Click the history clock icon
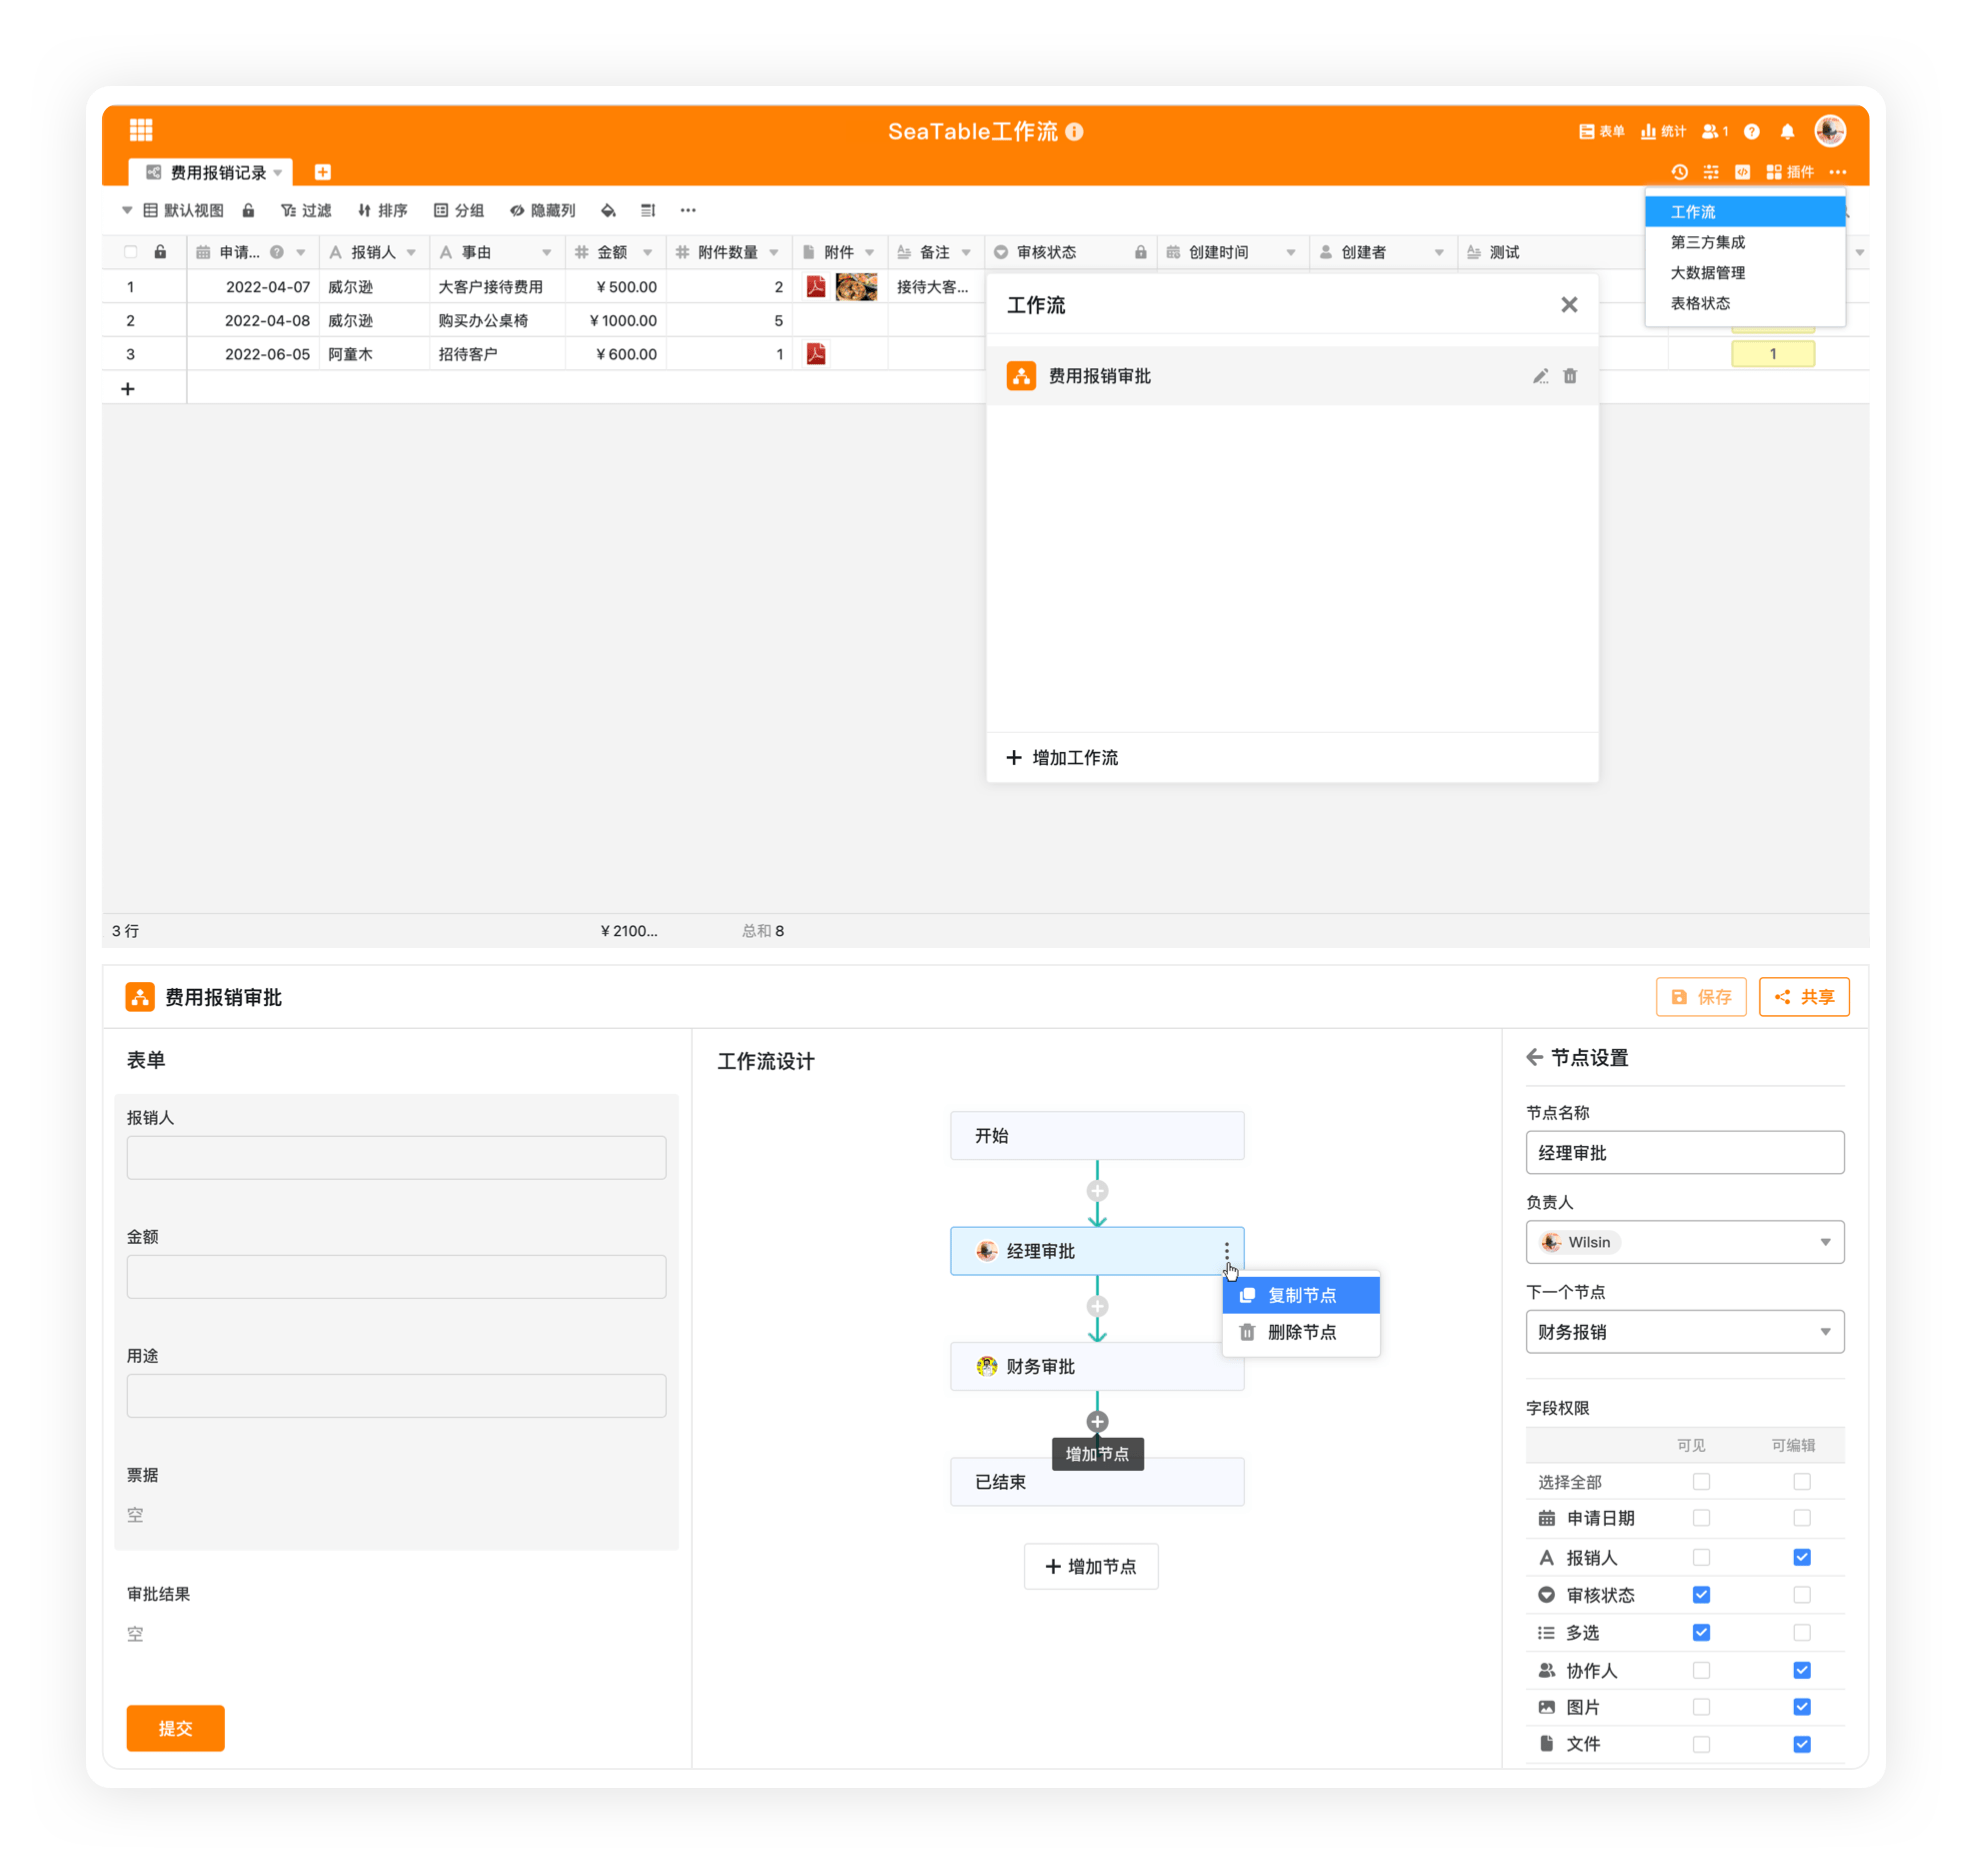1972x1874 pixels. (x=1679, y=172)
